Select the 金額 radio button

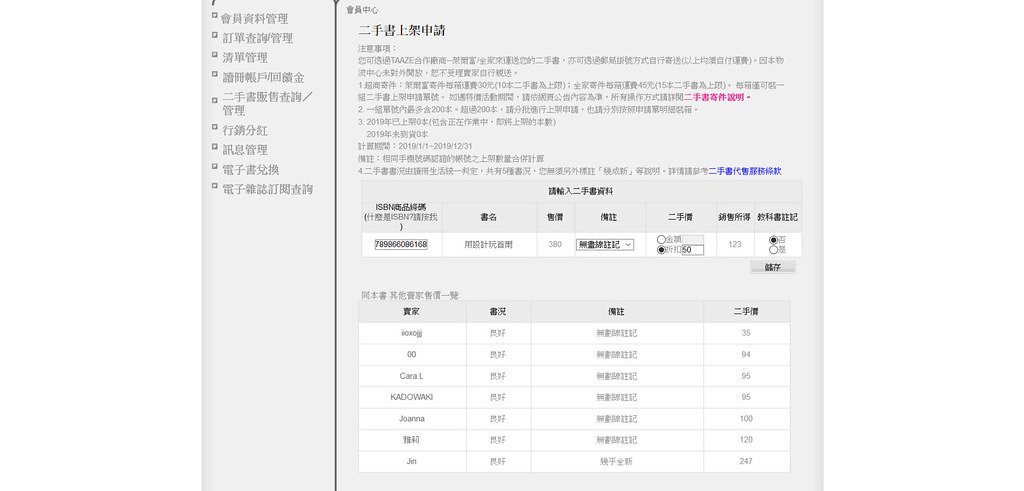point(661,240)
